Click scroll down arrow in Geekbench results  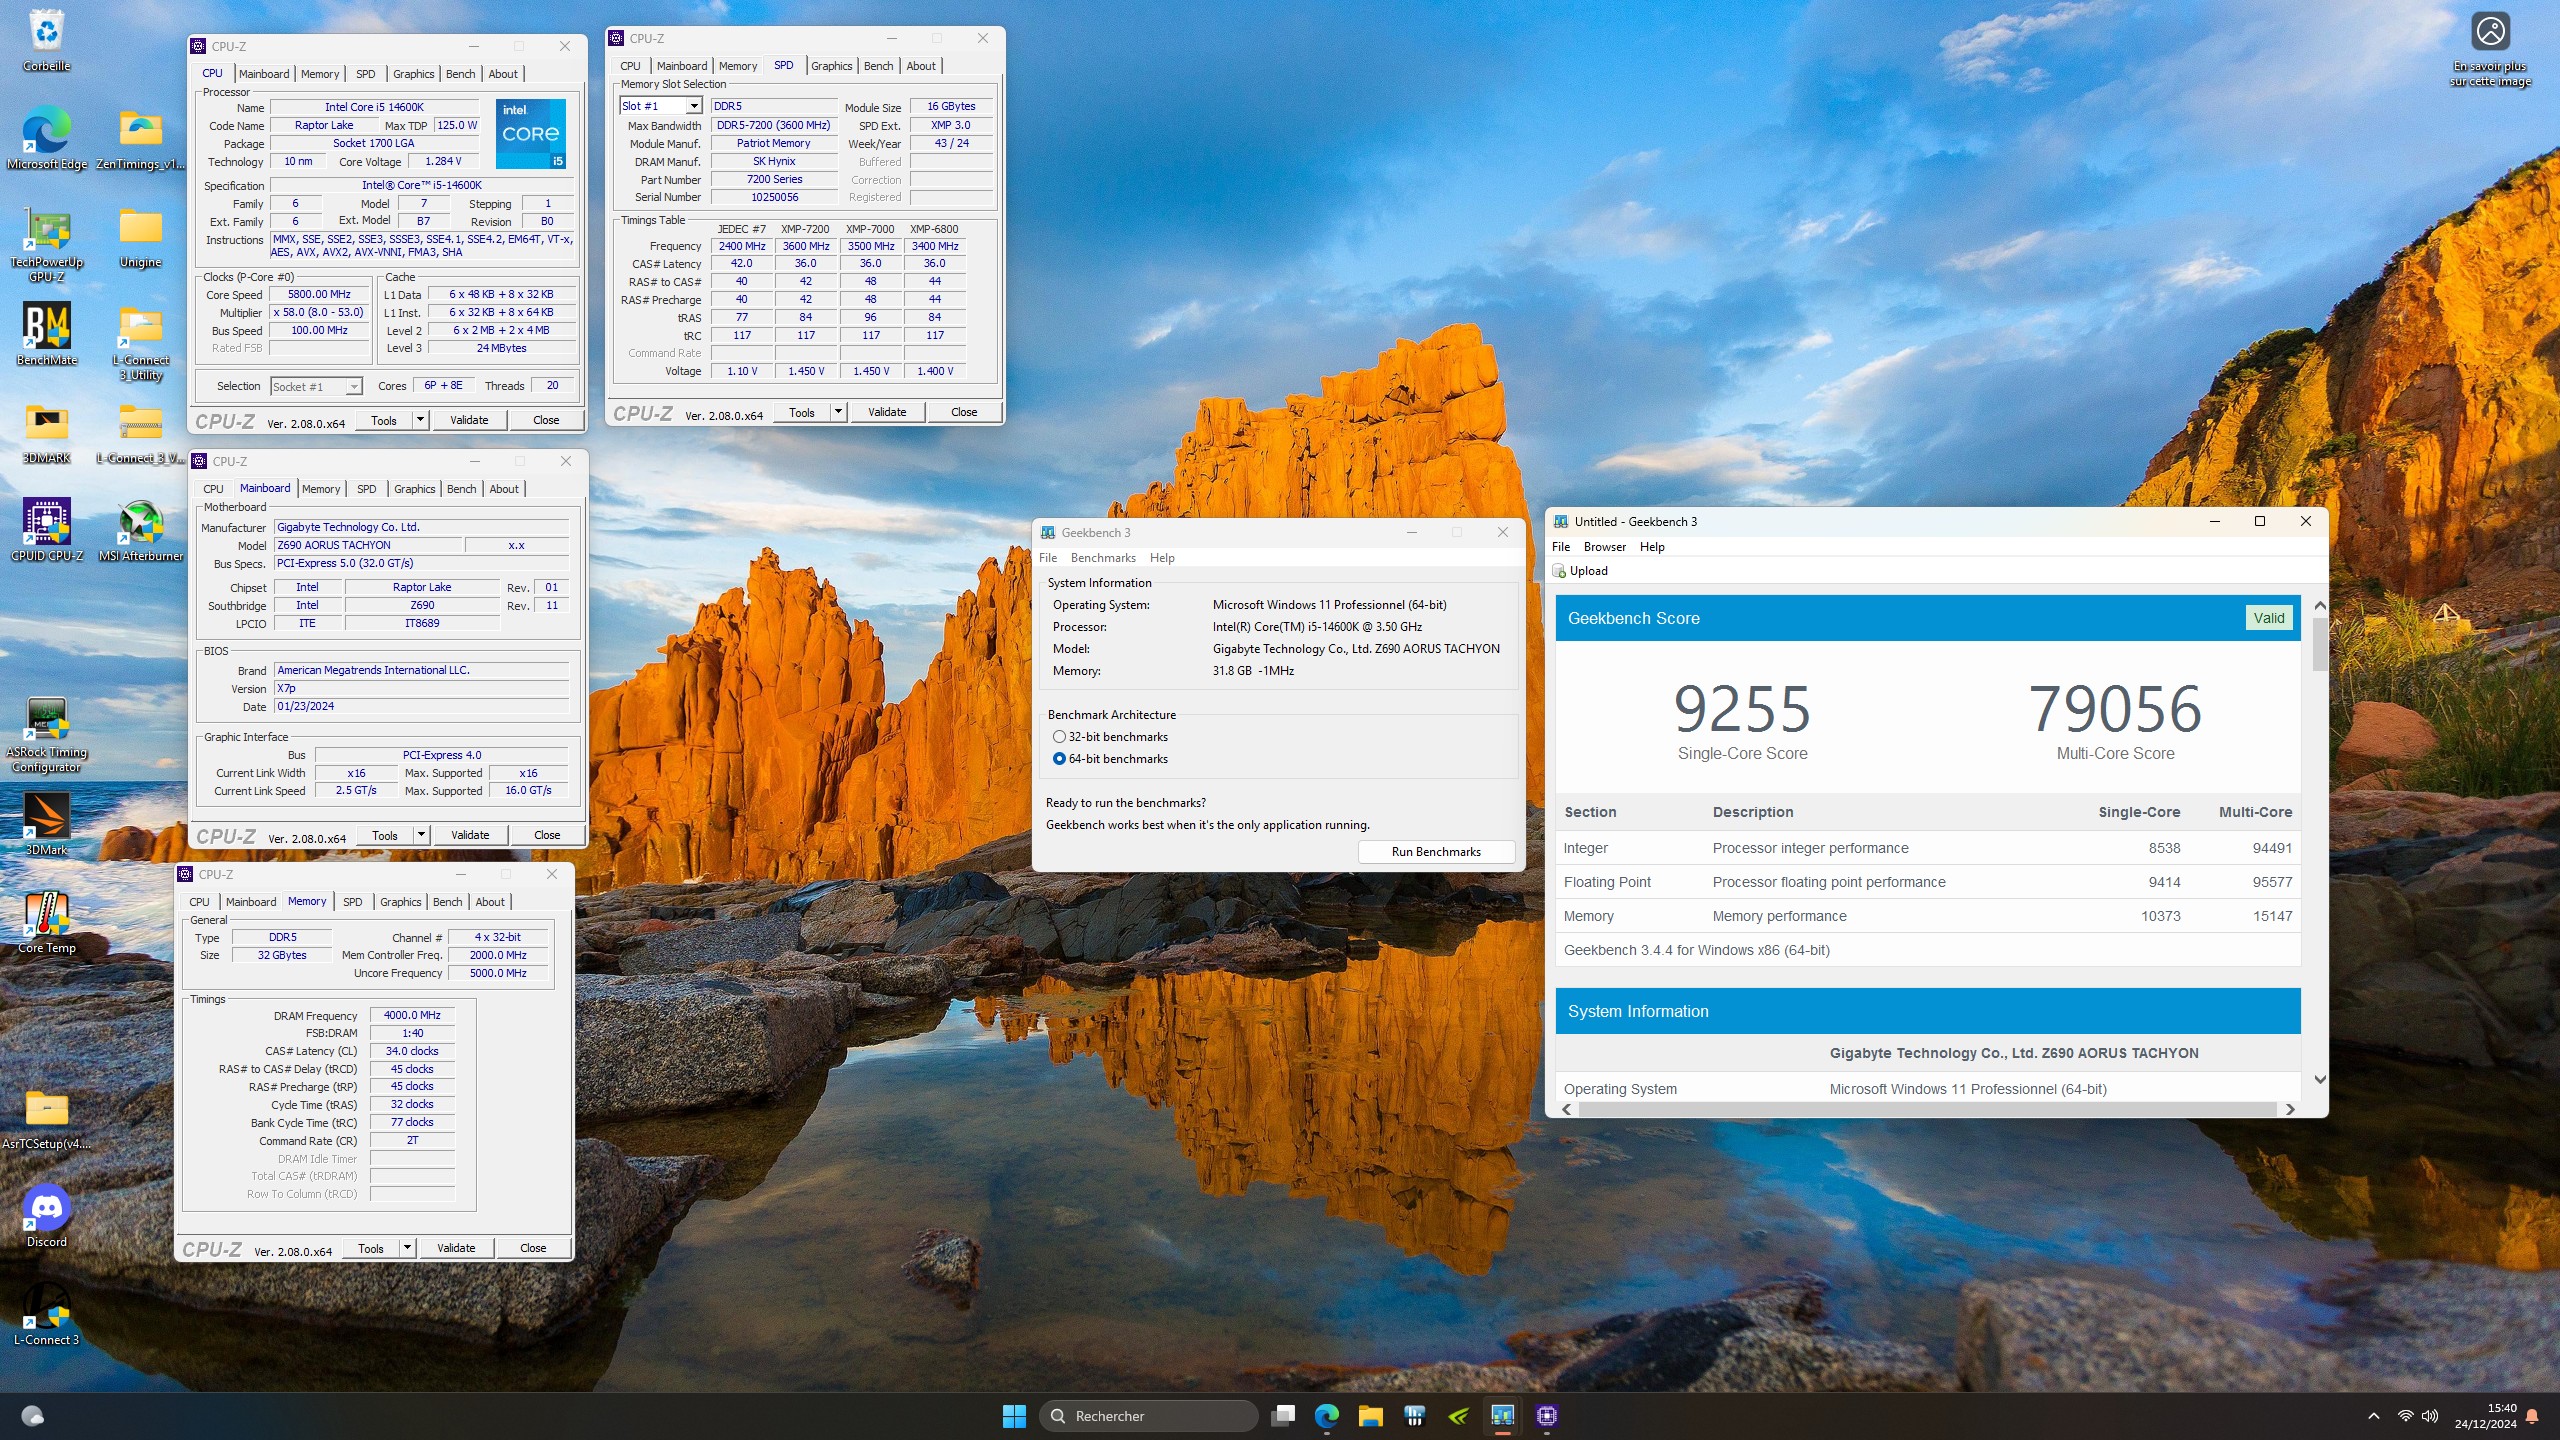tap(2320, 1080)
